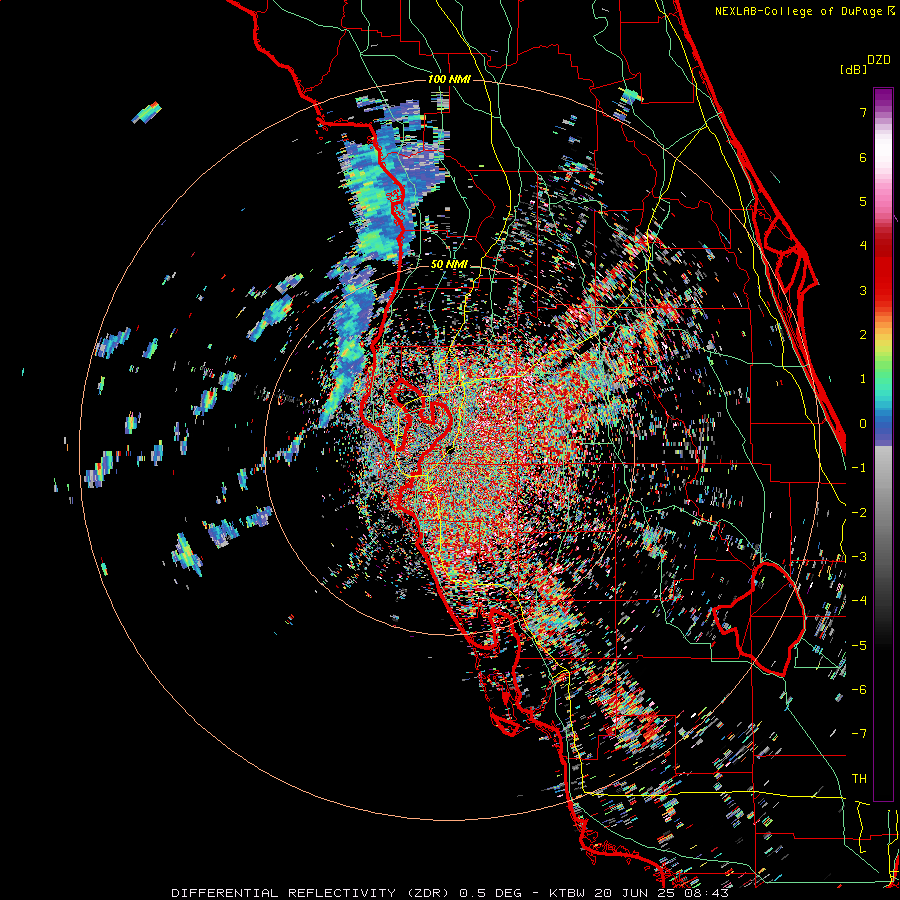Click the 7 value on the color scale
The width and height of the screenshot is (900, 900).
pos(863,112)
